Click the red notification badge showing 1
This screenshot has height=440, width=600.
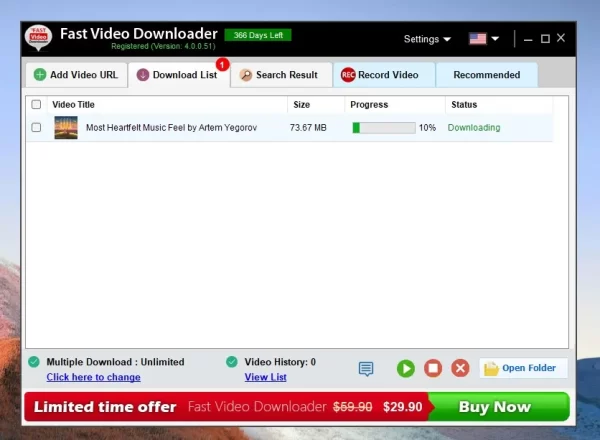click(222, 64)
